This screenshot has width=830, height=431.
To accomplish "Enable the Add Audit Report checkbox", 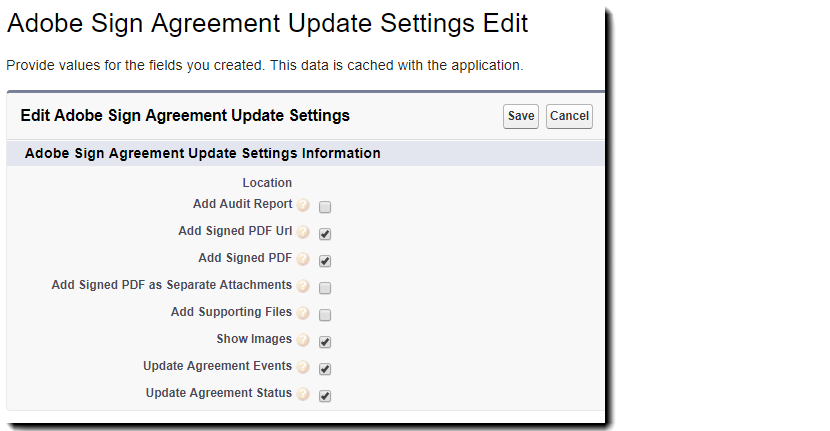I will pos(325,207).
